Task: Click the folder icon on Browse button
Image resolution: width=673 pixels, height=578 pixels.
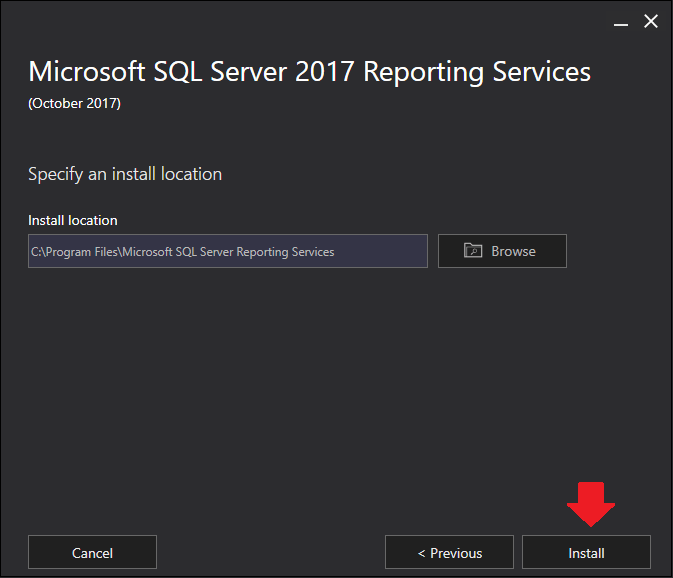Action: [x=473, y=251]
